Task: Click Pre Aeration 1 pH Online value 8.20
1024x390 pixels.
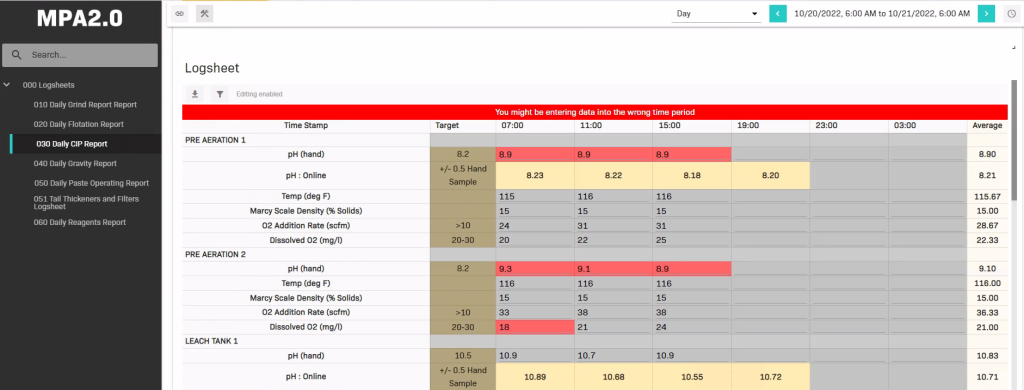Action: 770,176
